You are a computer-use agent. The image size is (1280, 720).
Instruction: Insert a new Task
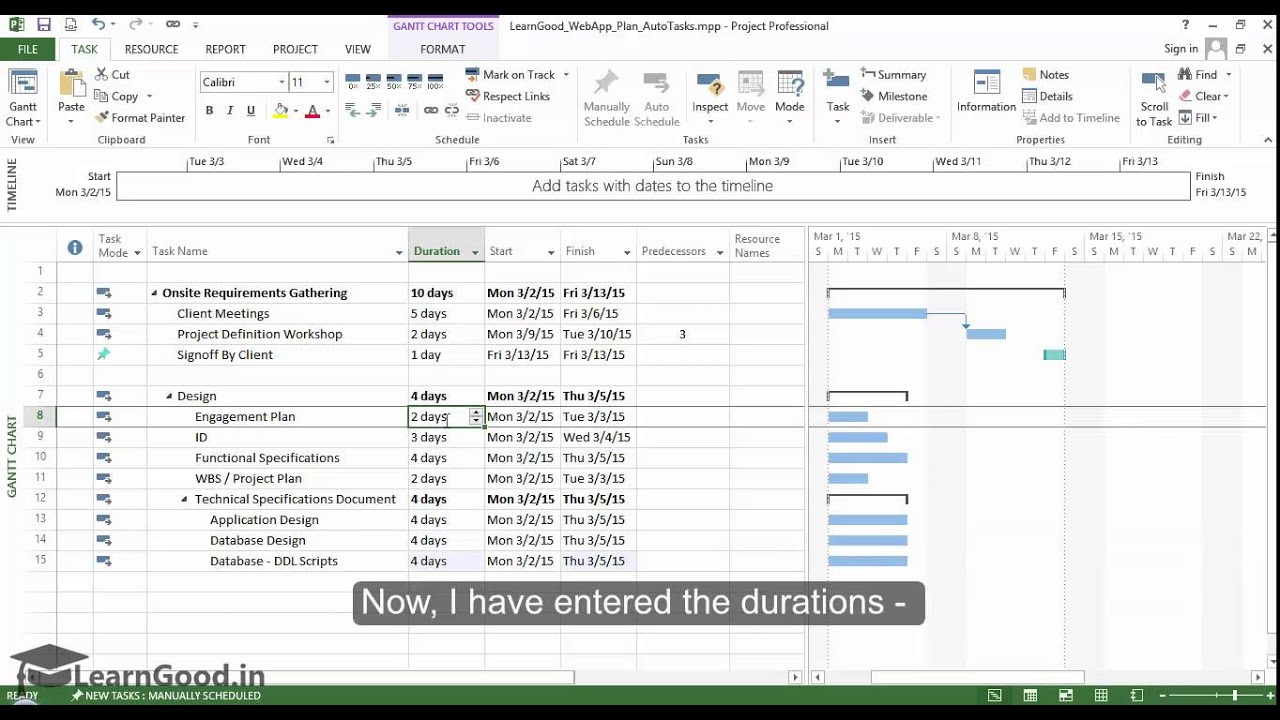pyautogui.click(x=838, y=98)
